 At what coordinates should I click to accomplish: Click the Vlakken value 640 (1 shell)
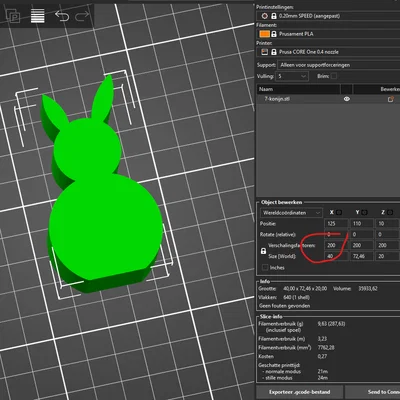tap(296, 297)
